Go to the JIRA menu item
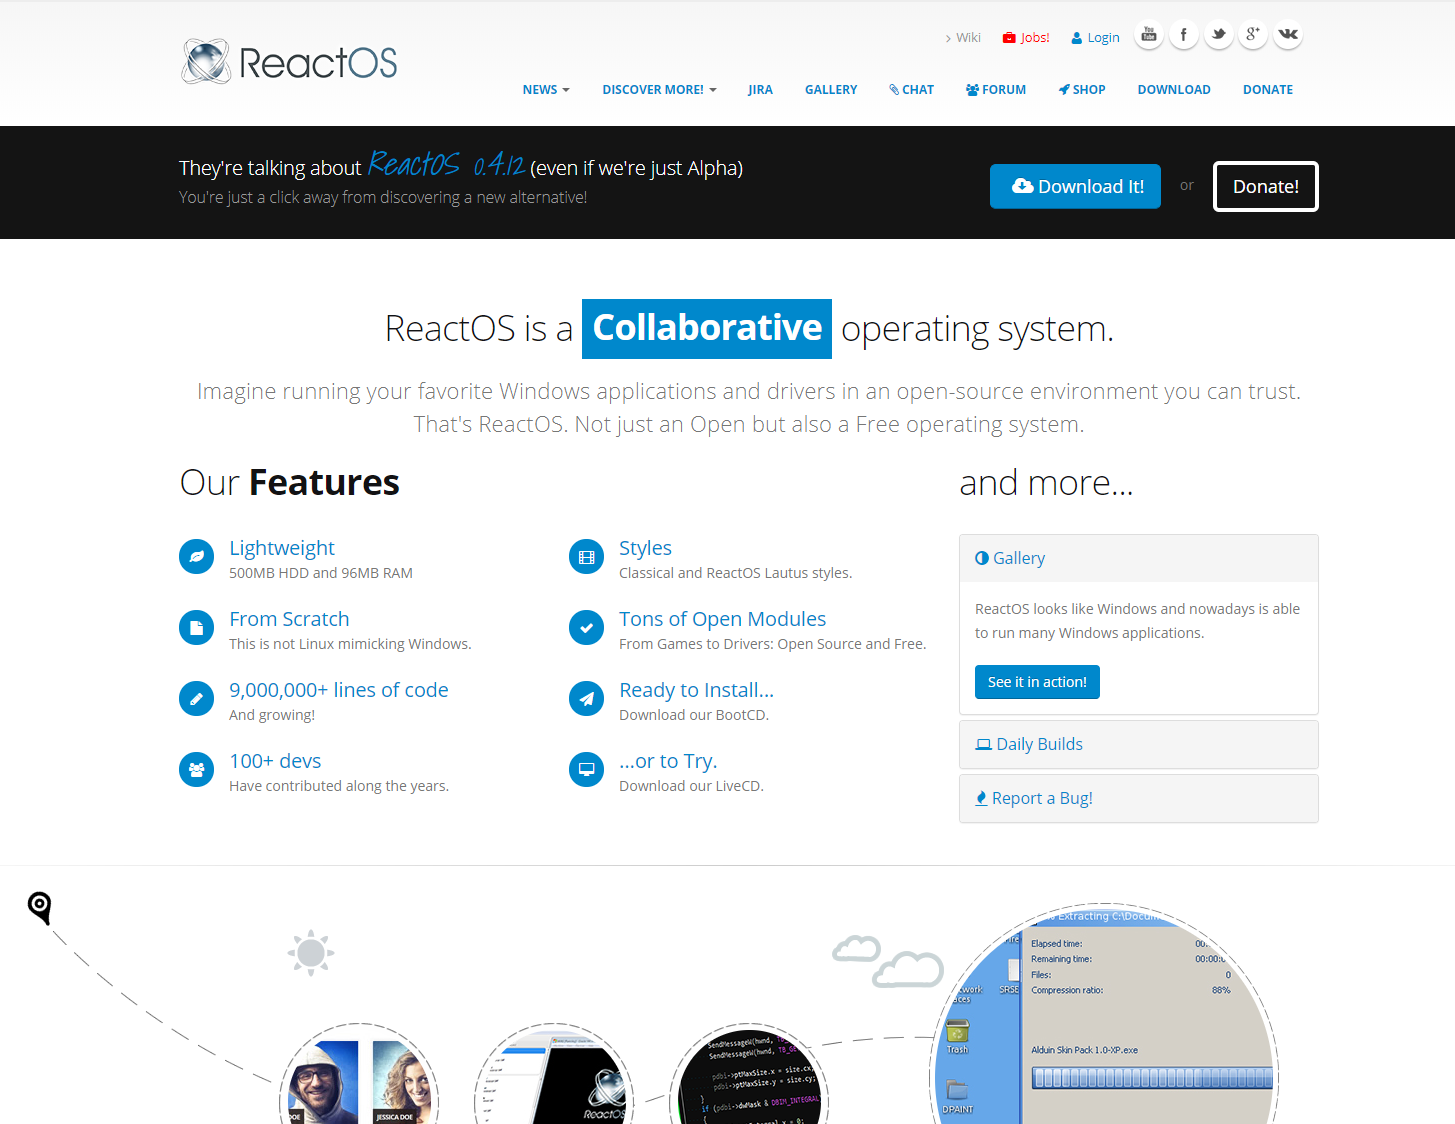The width and height of the screenshot is (1455, 1124). point(760,90)
